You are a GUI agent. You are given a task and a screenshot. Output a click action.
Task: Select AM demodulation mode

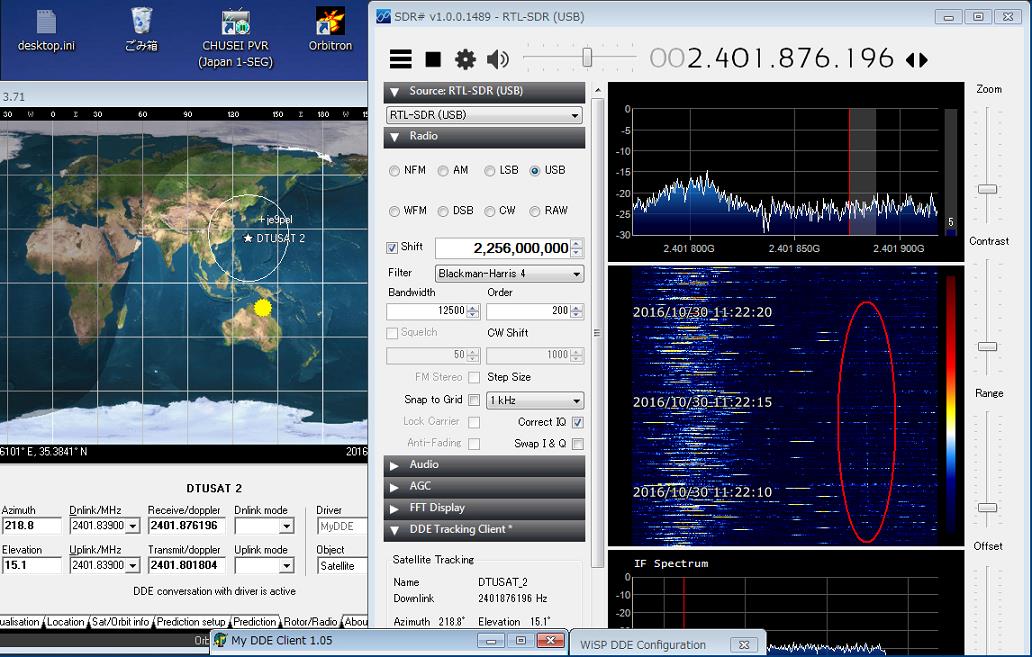coord(443,171)
